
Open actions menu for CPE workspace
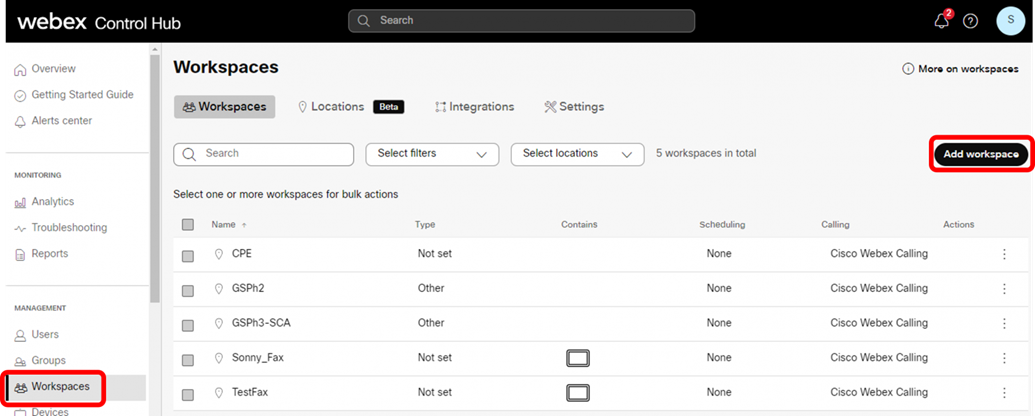pos(1004,254)
